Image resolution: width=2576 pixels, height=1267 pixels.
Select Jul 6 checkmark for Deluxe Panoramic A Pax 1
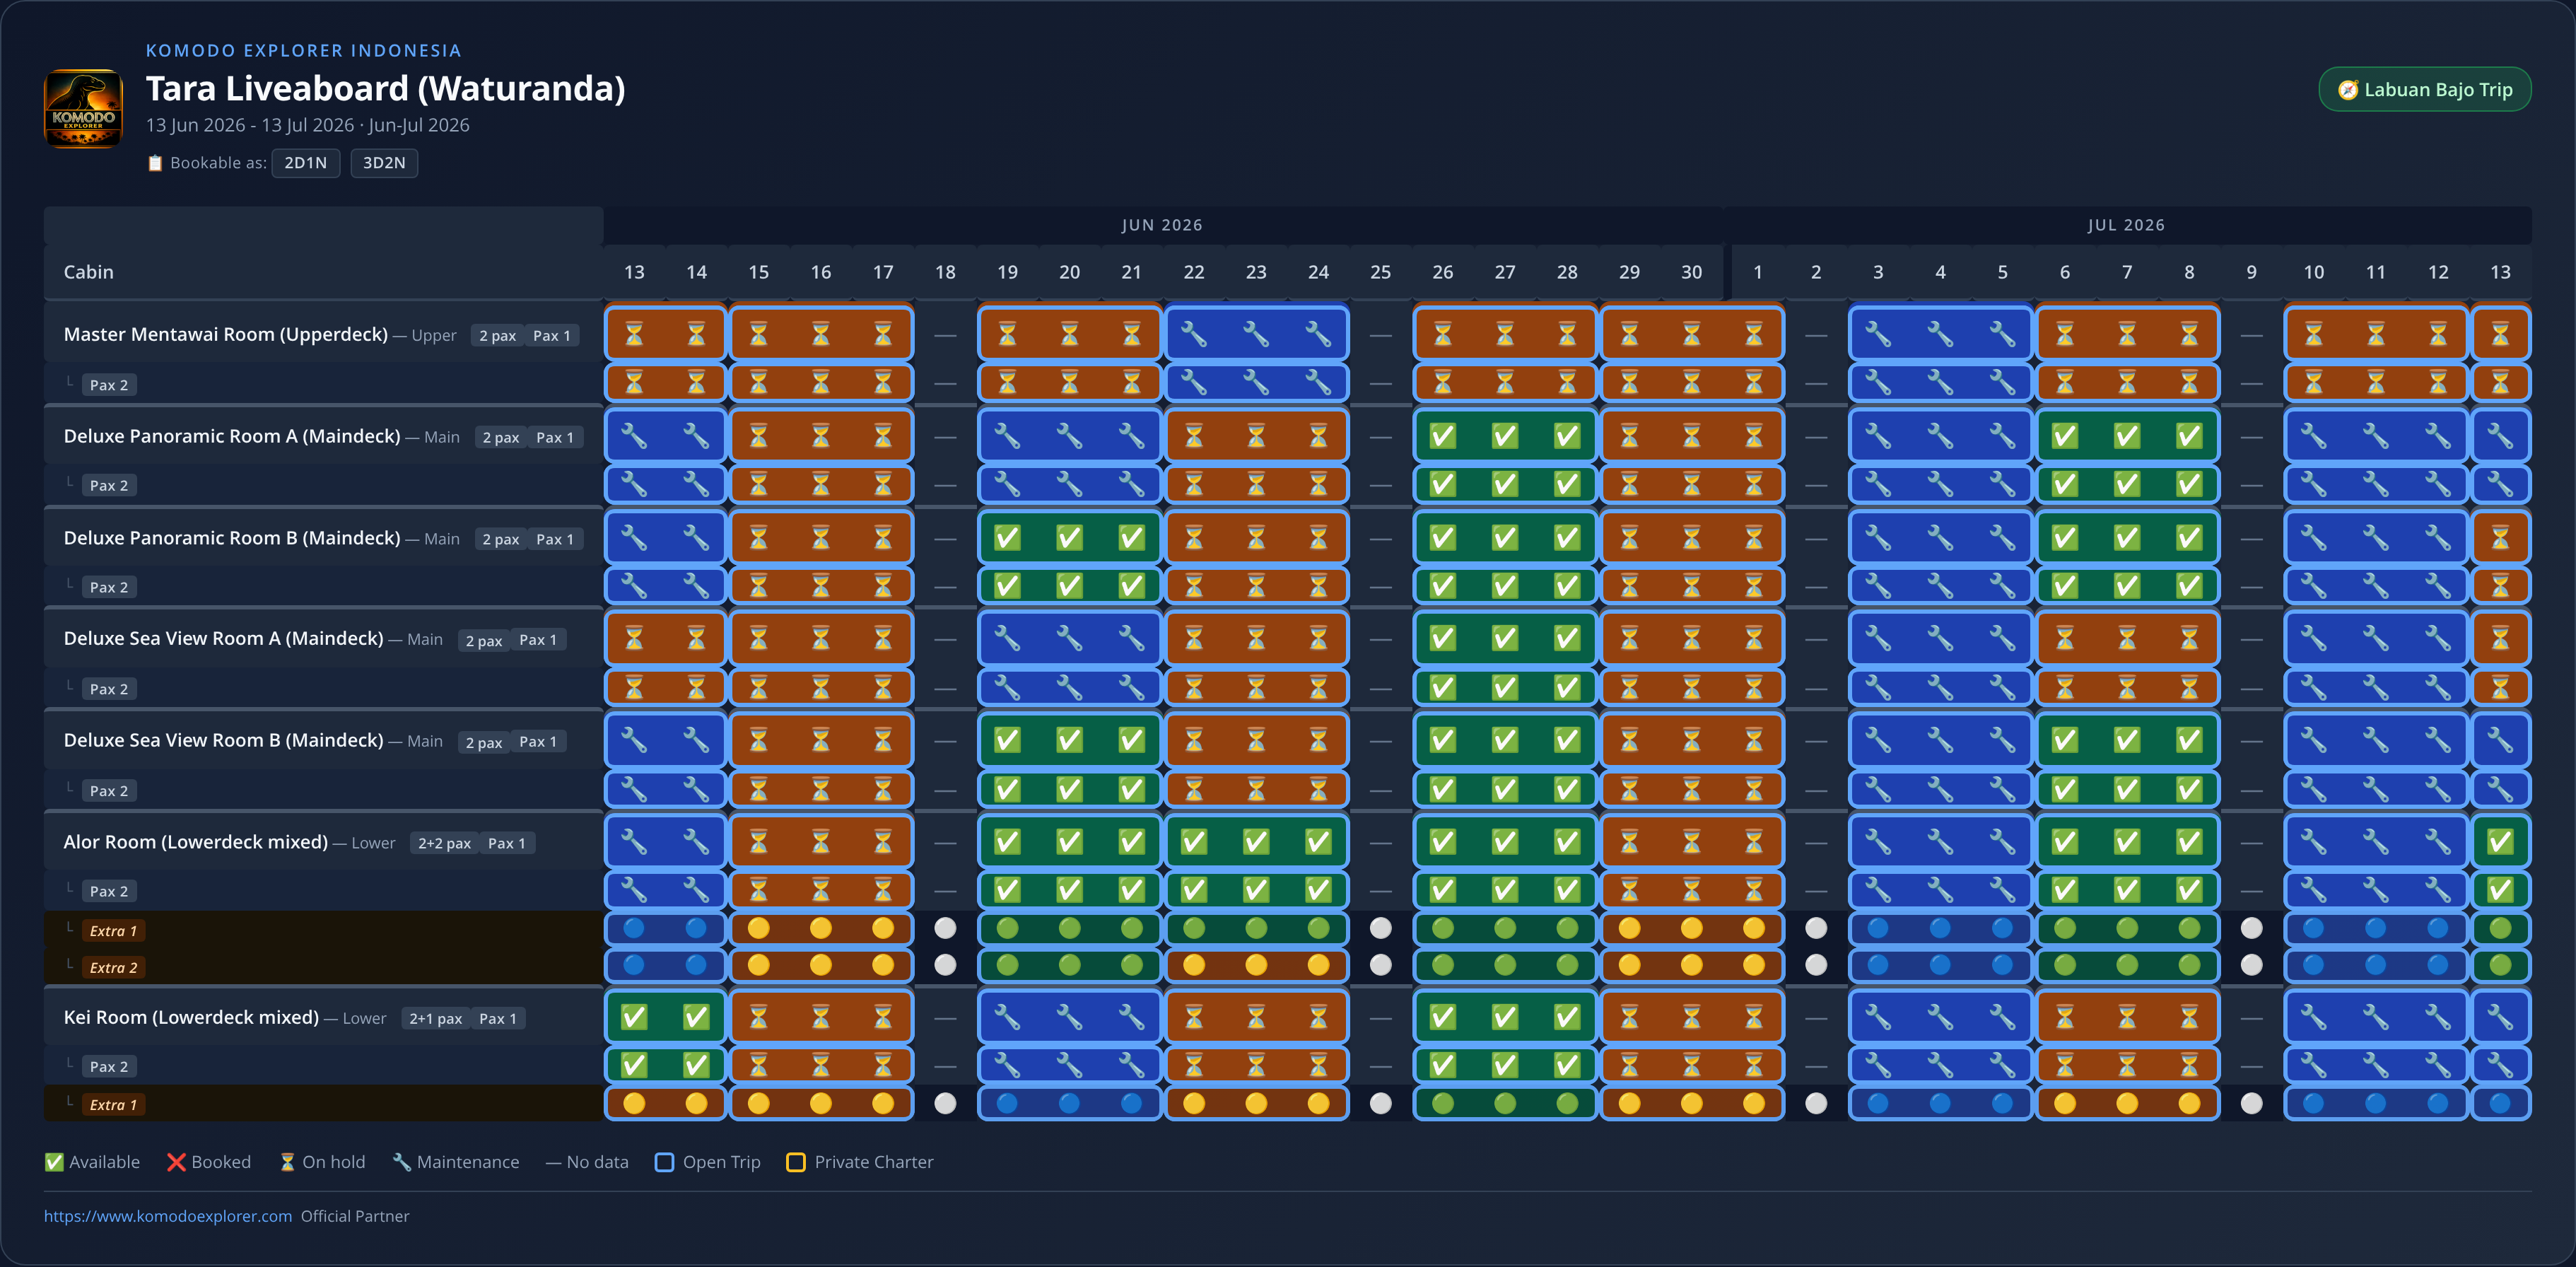point(2065,436)
